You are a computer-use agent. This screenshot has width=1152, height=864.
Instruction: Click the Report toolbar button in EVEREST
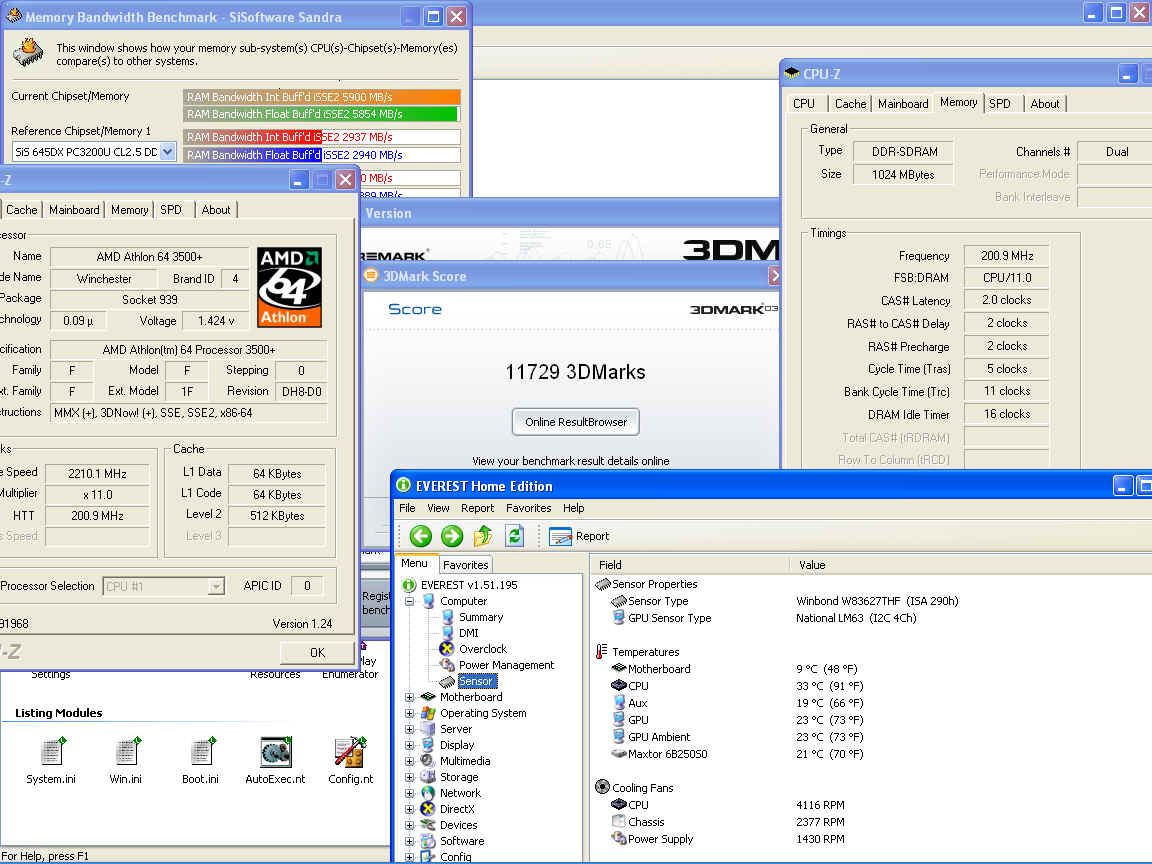(x=580, y=536)
